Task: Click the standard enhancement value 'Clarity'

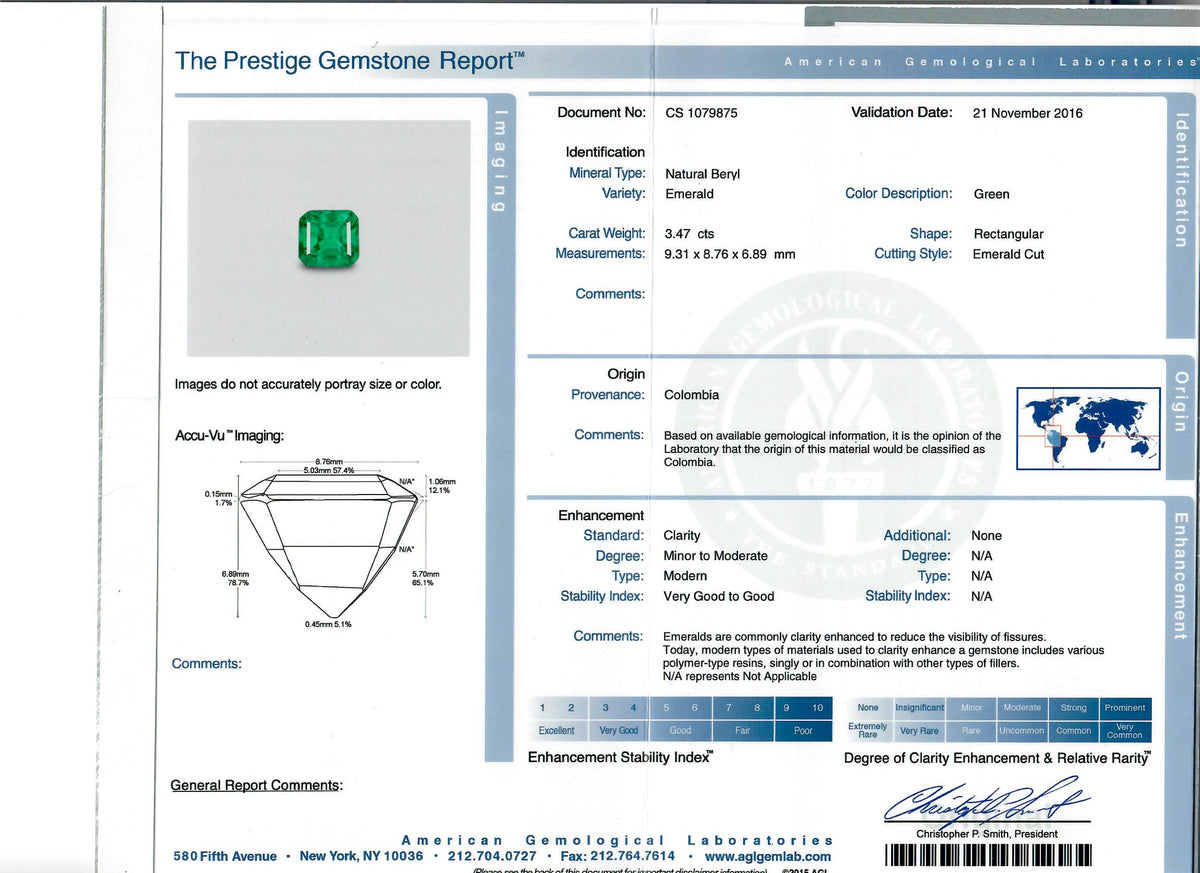Action: pos(682,536)
